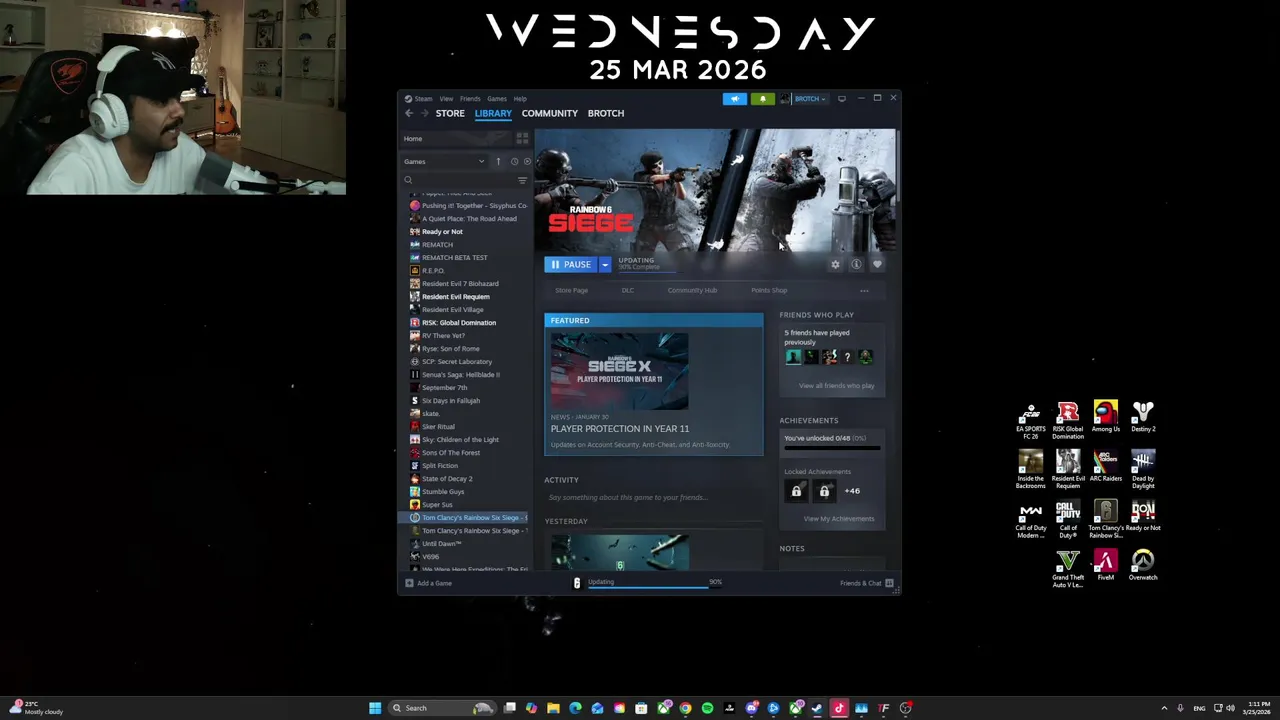Screen dimensions: 1280x720
Task: Click the sort ascending arrow icon
Action: click(498, 161)
